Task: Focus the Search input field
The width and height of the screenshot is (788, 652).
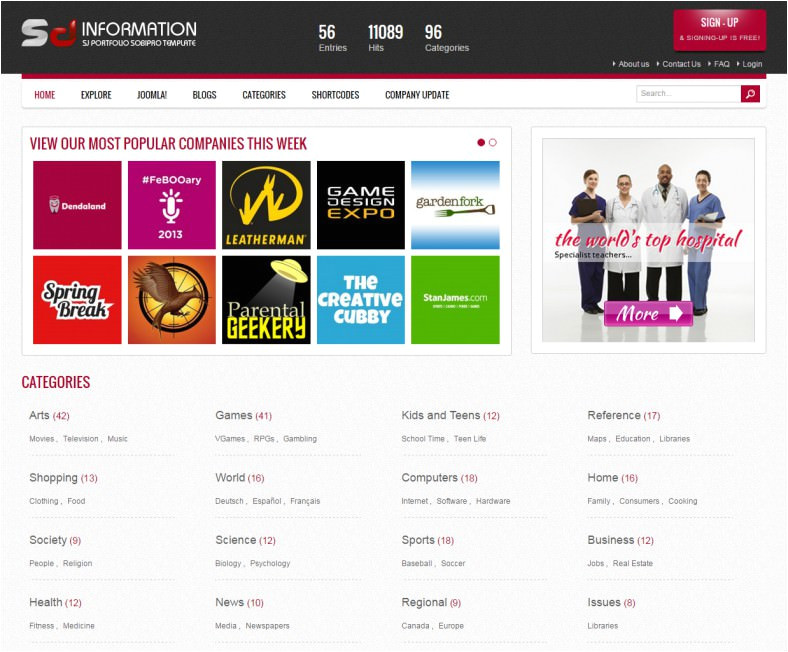Action: coord(688,94)
